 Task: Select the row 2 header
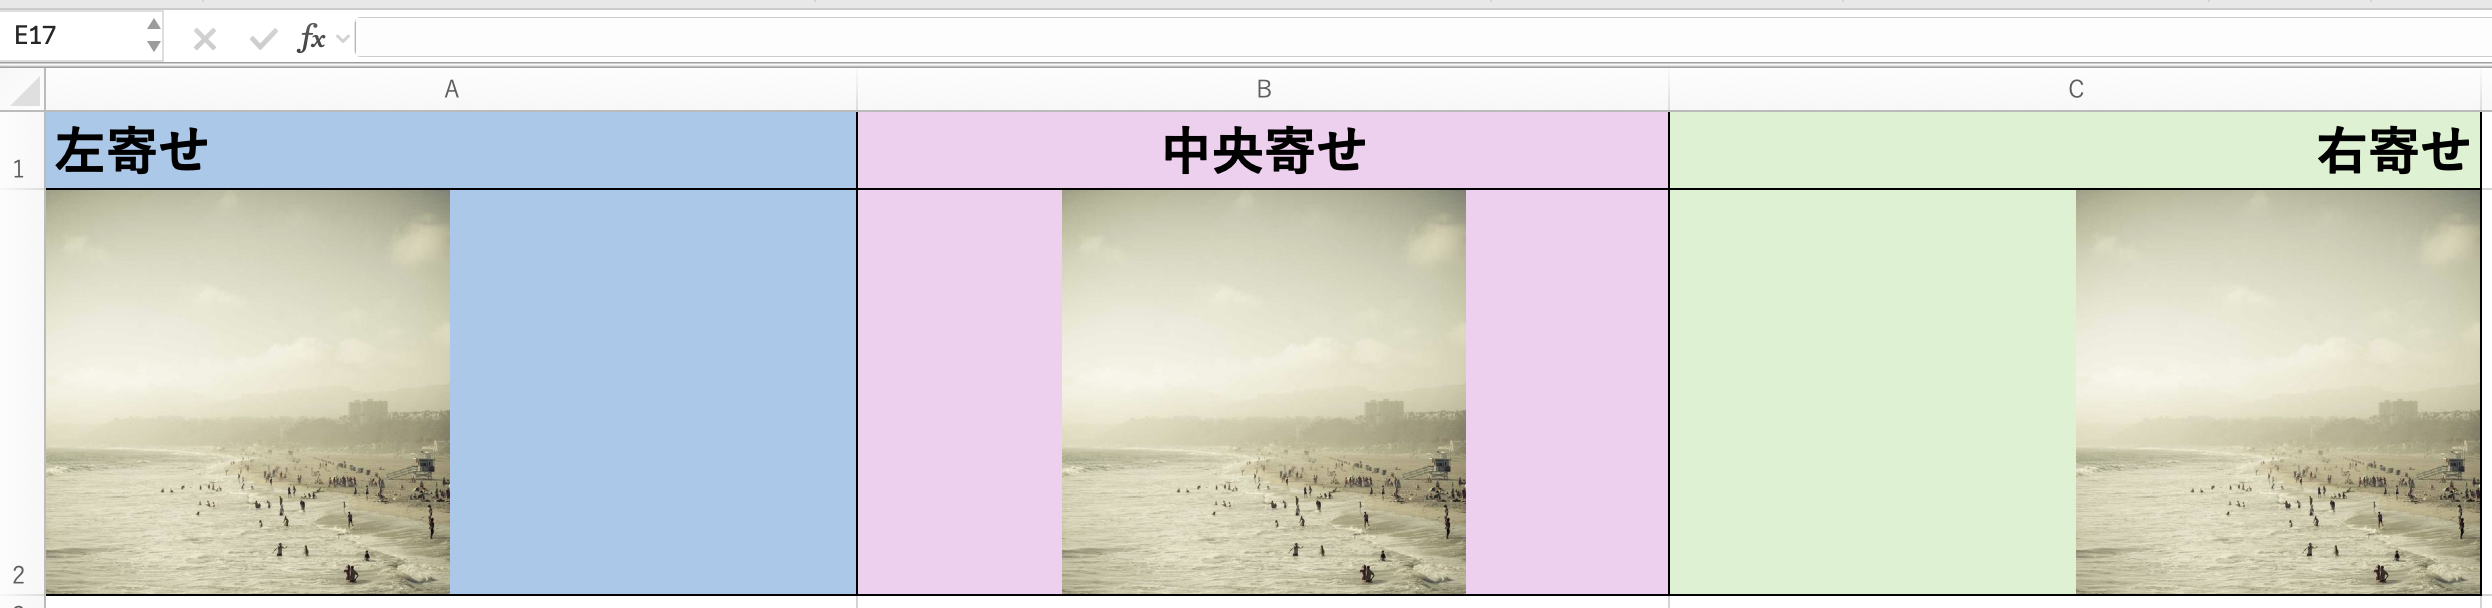point(20,392)
